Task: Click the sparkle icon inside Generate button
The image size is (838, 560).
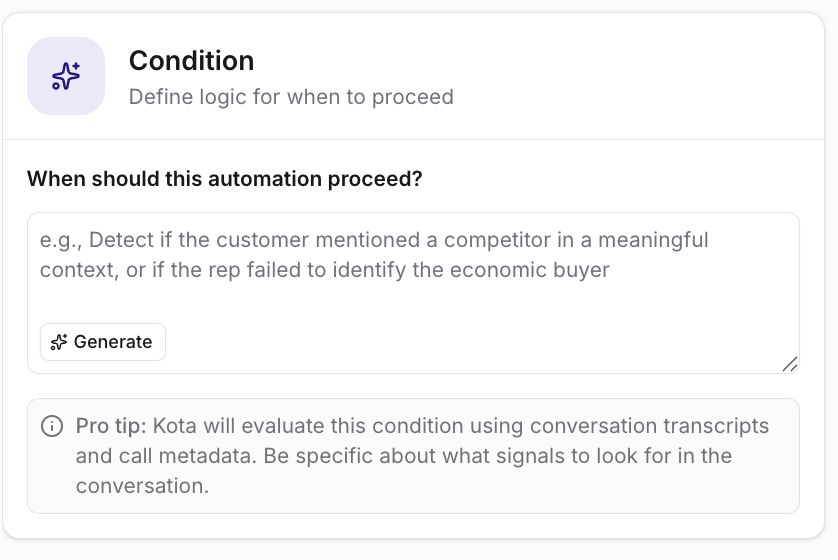Action: pyautogui.click(x=59, y=342)
